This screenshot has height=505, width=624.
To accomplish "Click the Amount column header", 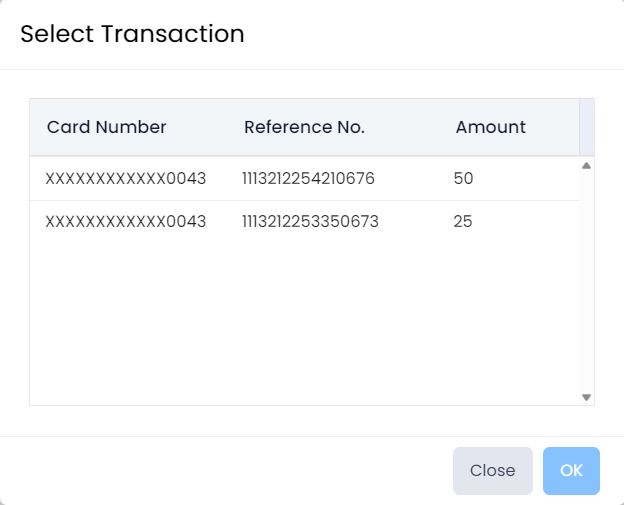I will (490, 127).
